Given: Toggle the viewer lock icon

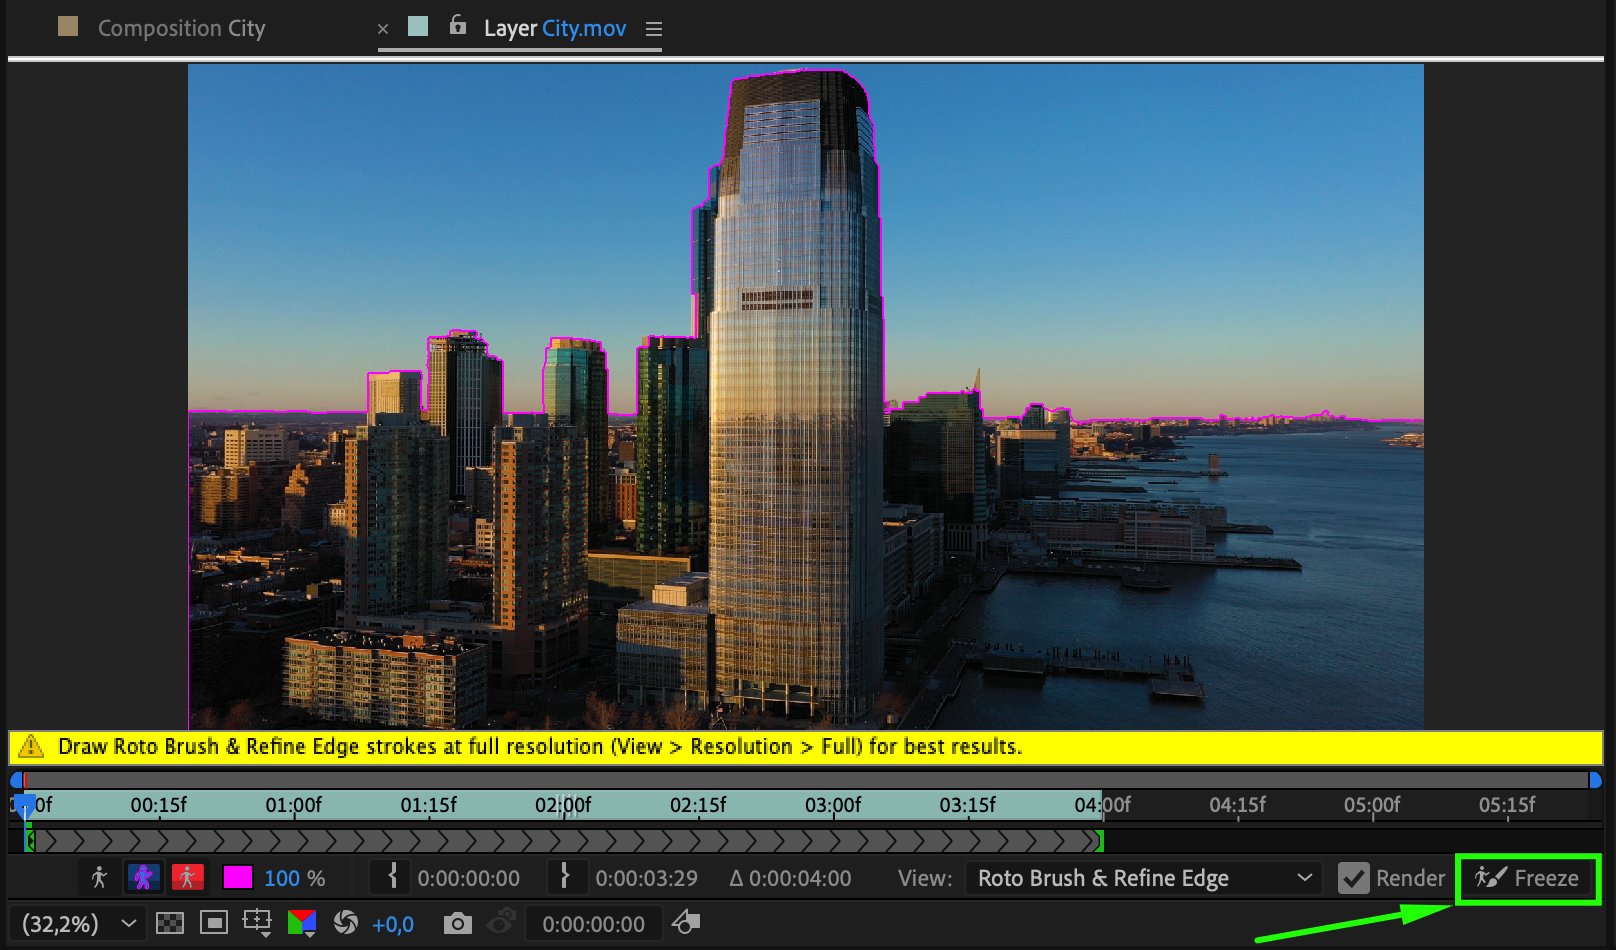Looking at the screenshot, I should pyautogui.click(x=458, y=26).
